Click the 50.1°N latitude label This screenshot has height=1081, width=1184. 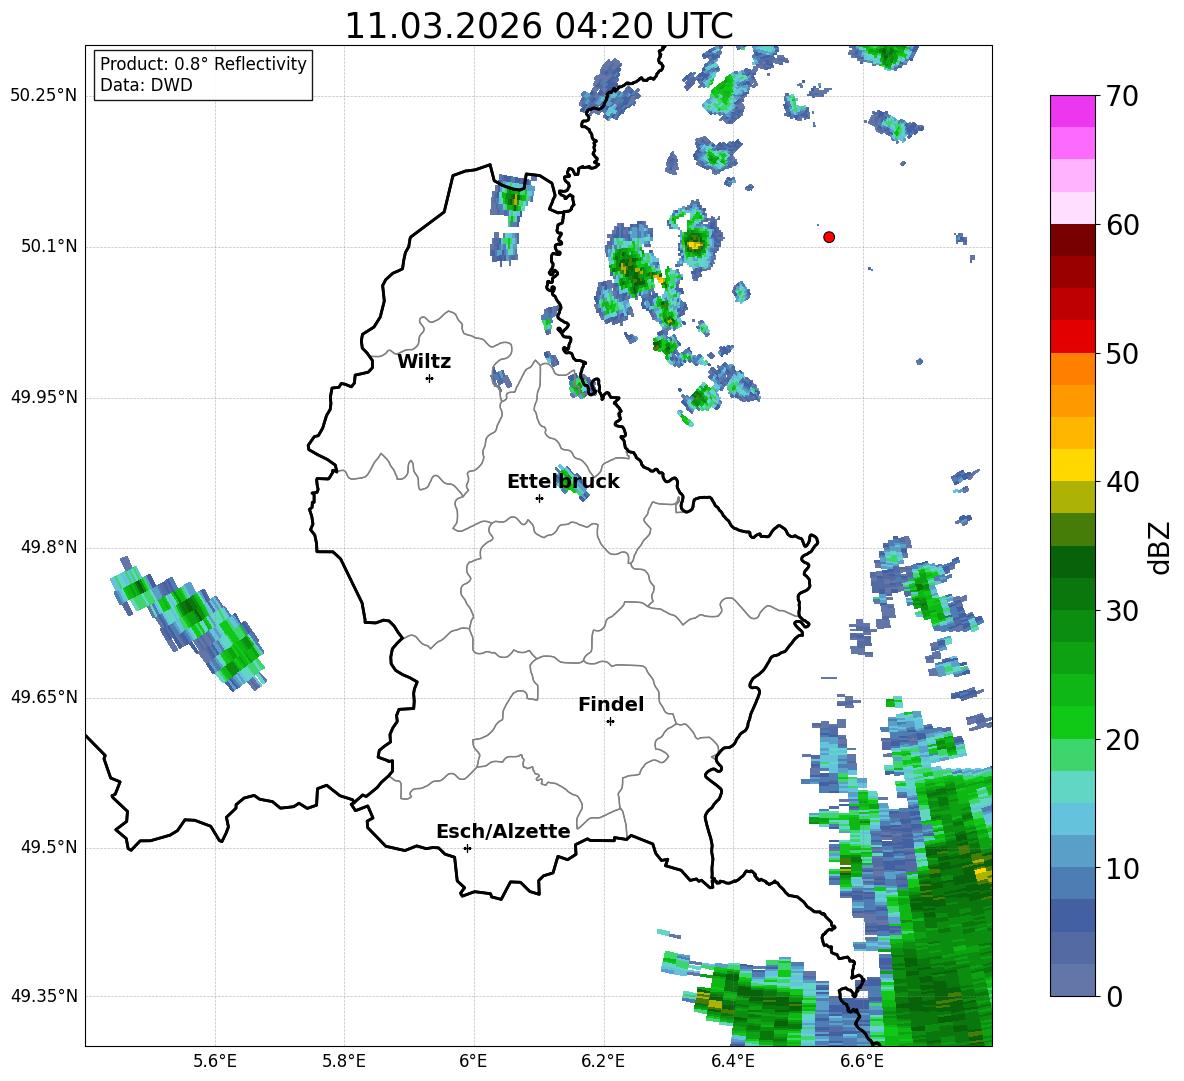coord(49,247)
